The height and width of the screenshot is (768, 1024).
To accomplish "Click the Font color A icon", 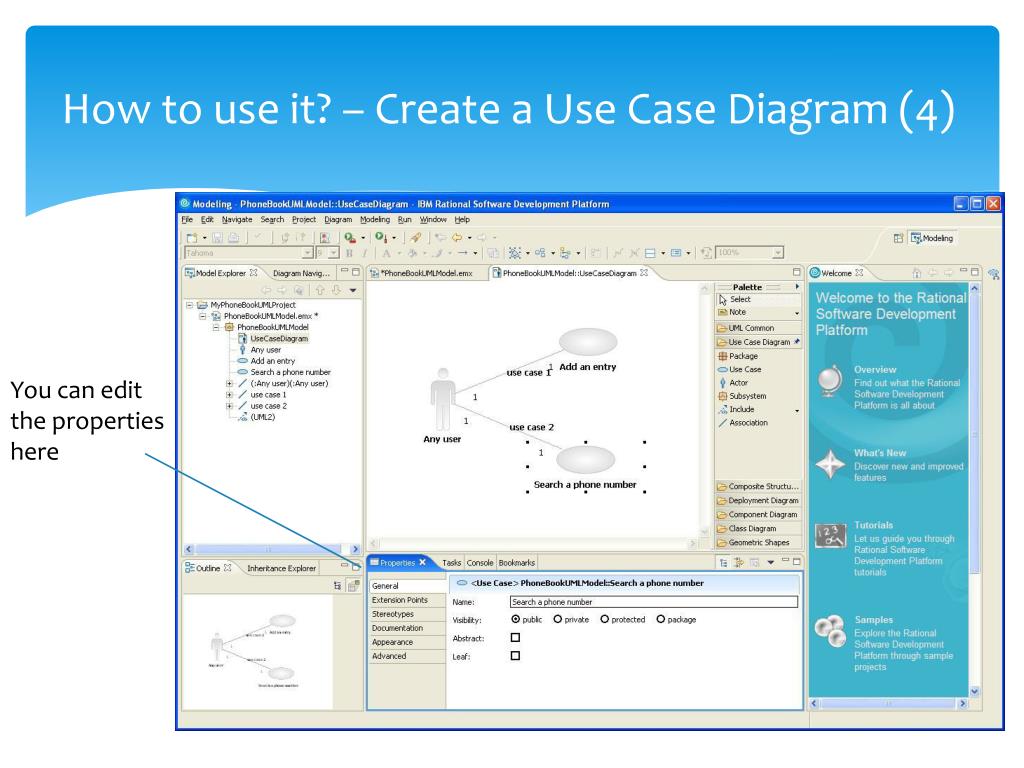I will point(387,253).
